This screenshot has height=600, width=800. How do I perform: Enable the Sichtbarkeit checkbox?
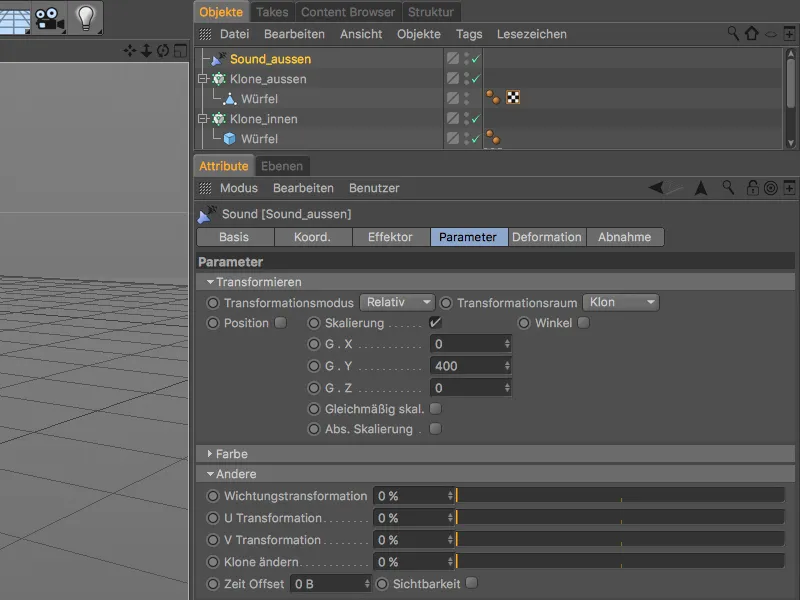tap(472, 583)
